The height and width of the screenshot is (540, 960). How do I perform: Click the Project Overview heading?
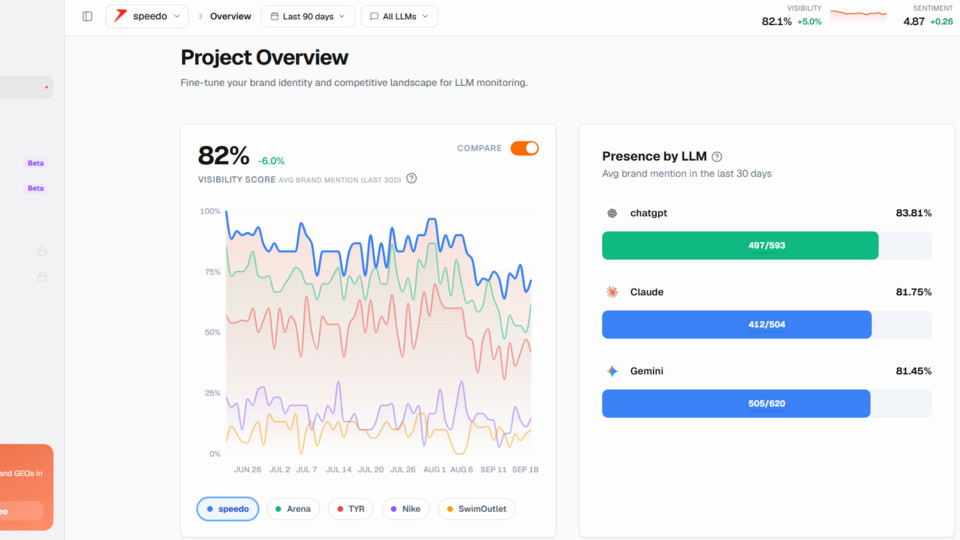264,58
